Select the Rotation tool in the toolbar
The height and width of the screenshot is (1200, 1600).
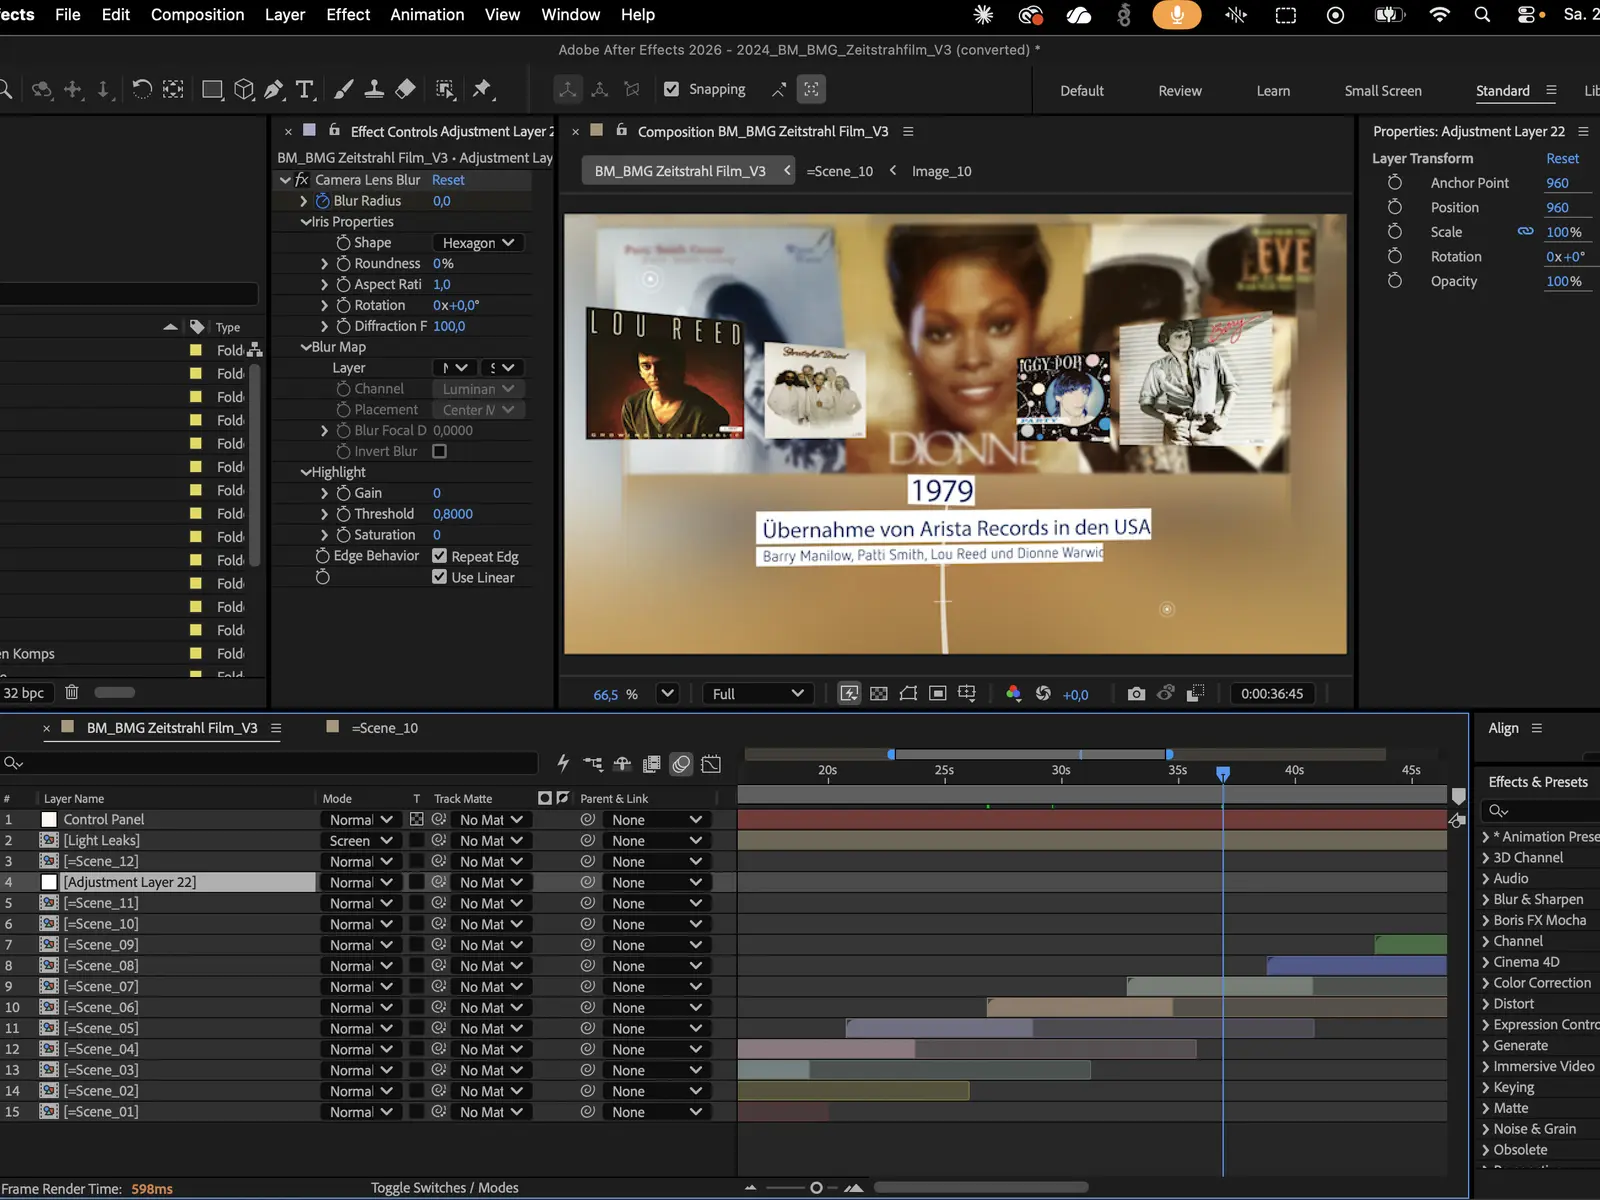(142, 89)
